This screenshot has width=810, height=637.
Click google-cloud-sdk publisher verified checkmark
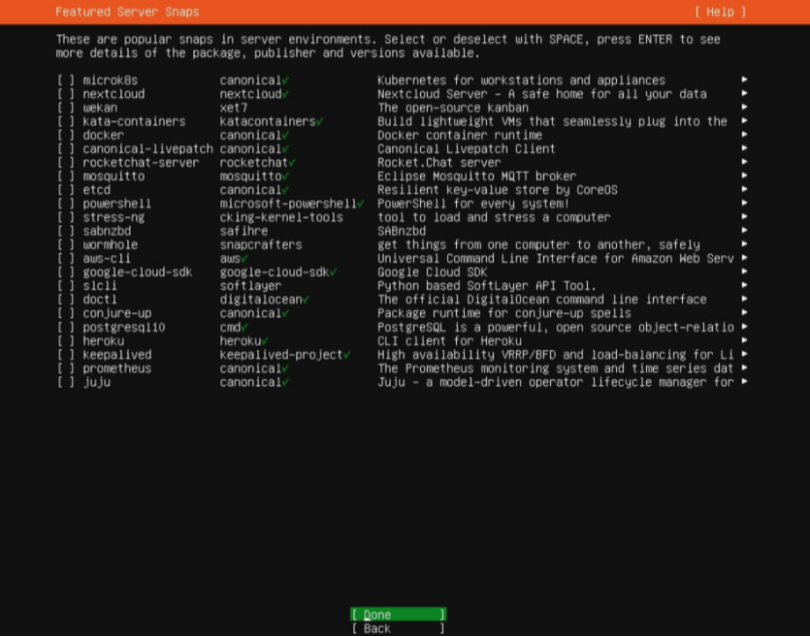332,272
